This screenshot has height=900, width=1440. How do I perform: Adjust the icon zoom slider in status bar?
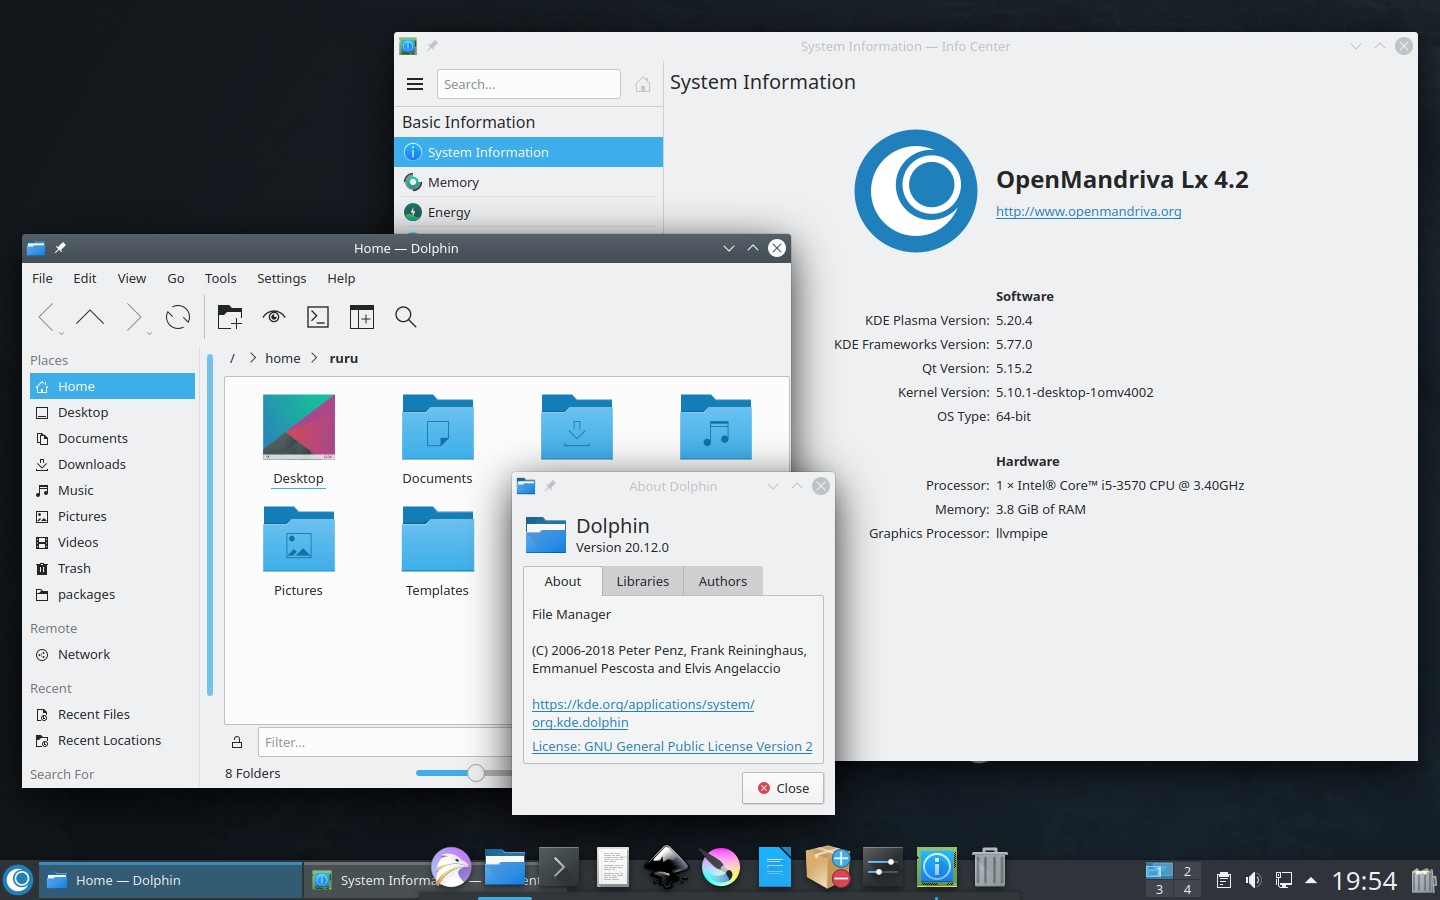click(476, 773)
